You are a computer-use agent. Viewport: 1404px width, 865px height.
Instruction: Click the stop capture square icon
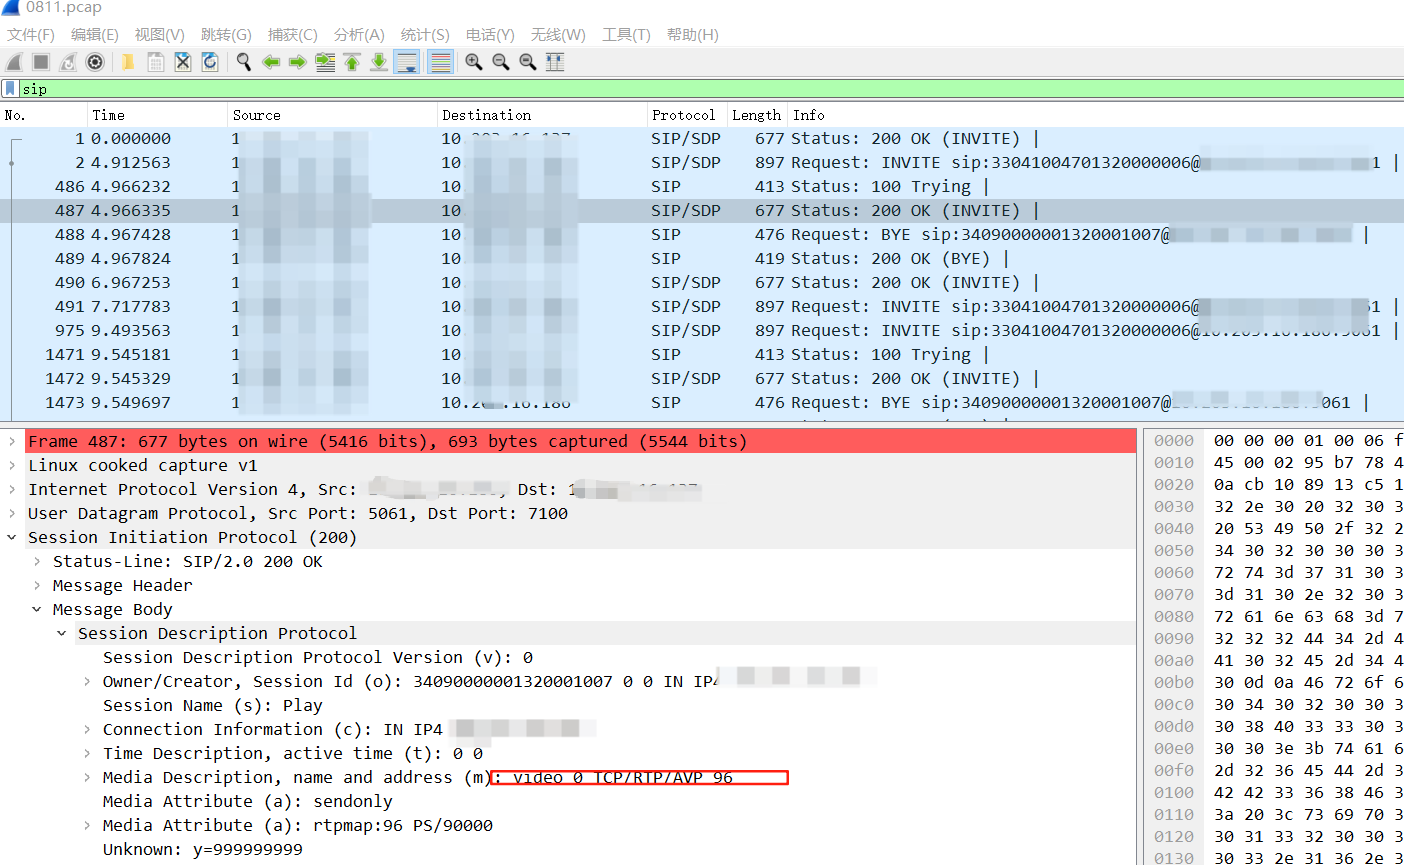[41, 62]
